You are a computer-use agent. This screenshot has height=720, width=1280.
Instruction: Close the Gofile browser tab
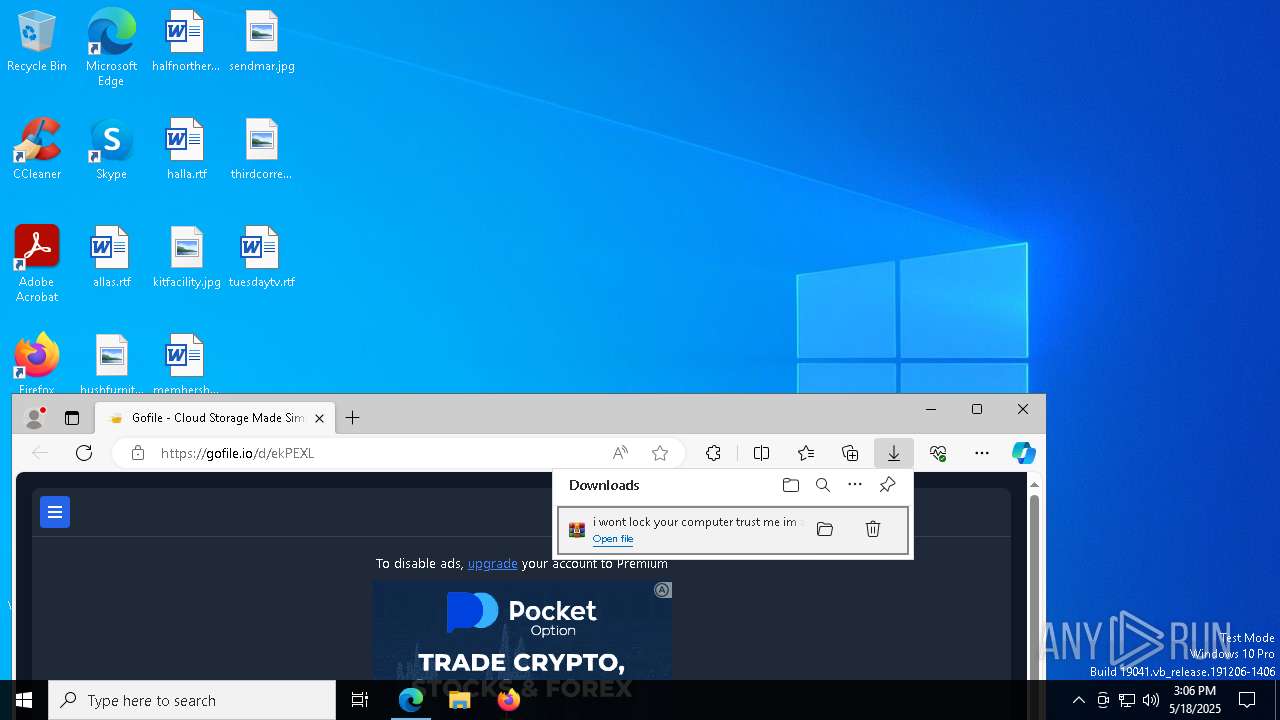click(x=320, y=418)
